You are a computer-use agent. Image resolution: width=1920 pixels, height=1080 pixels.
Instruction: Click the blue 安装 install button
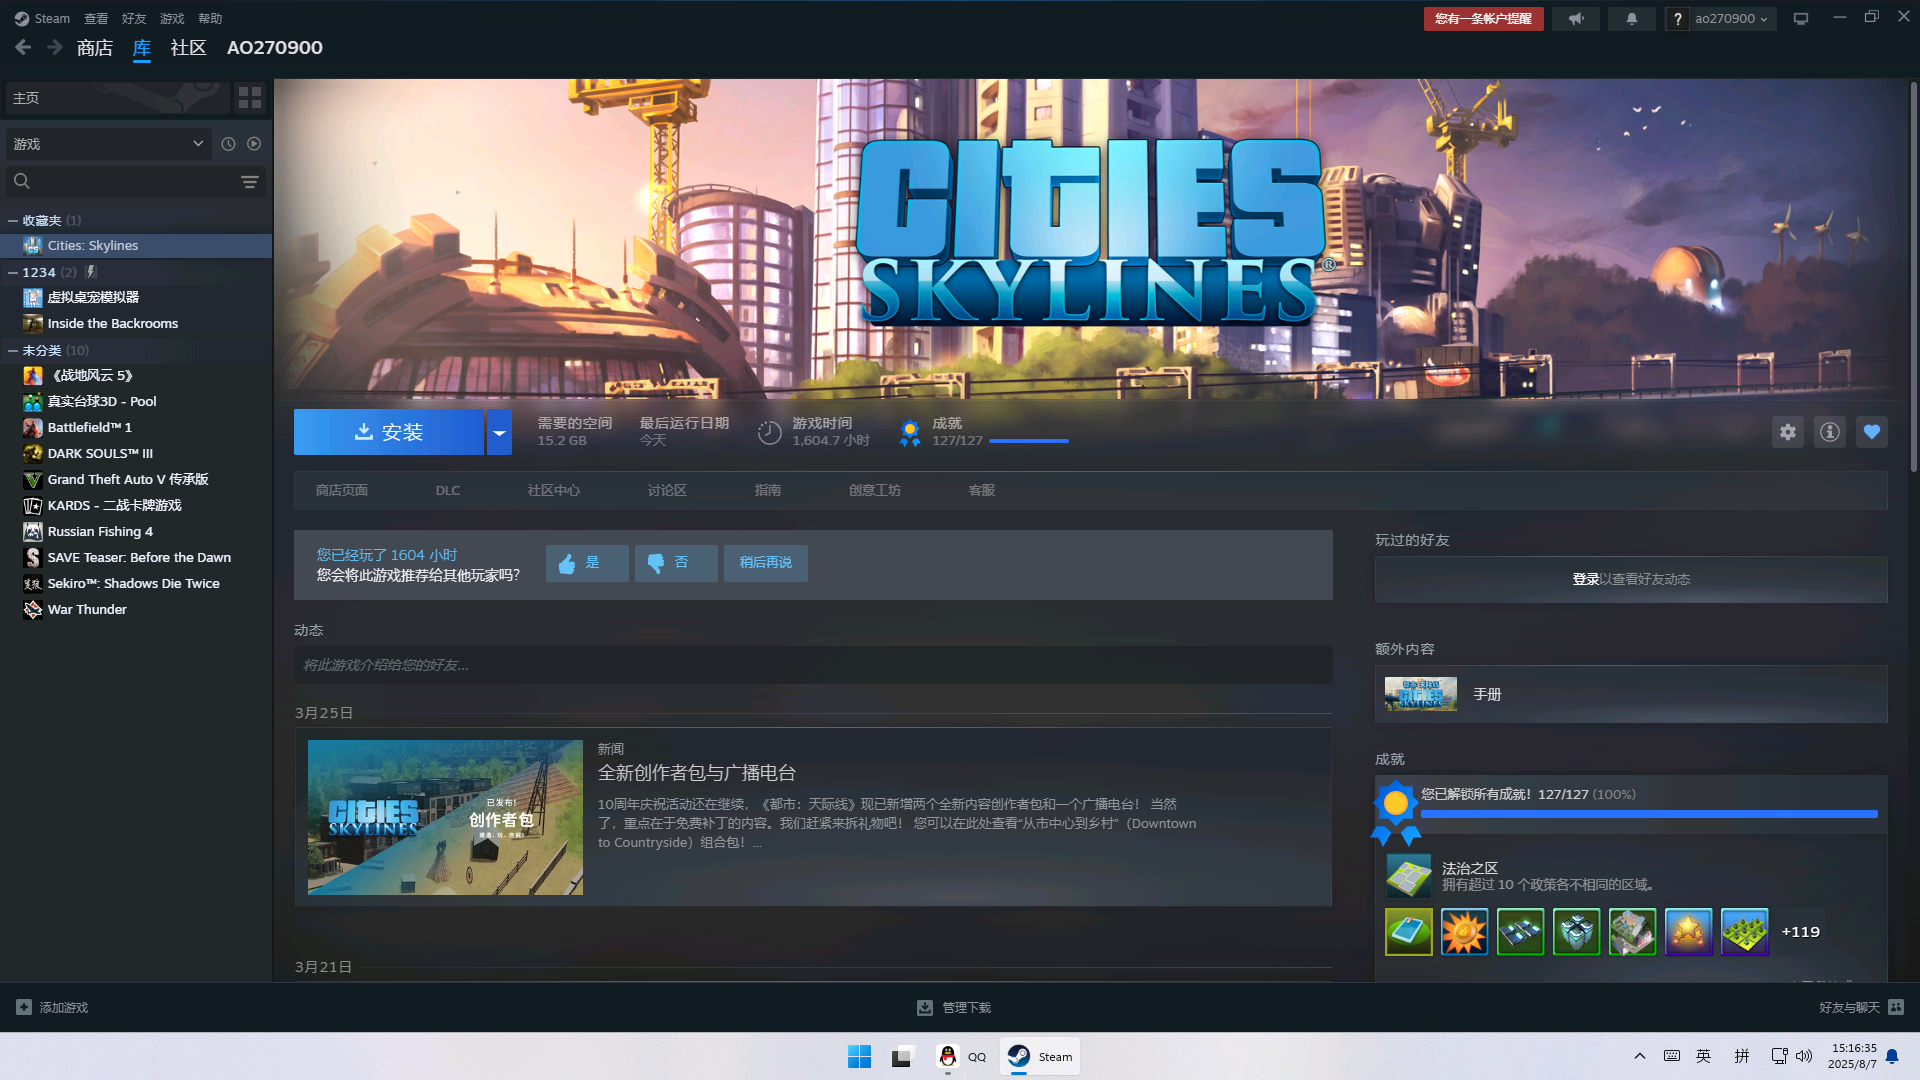389,432
